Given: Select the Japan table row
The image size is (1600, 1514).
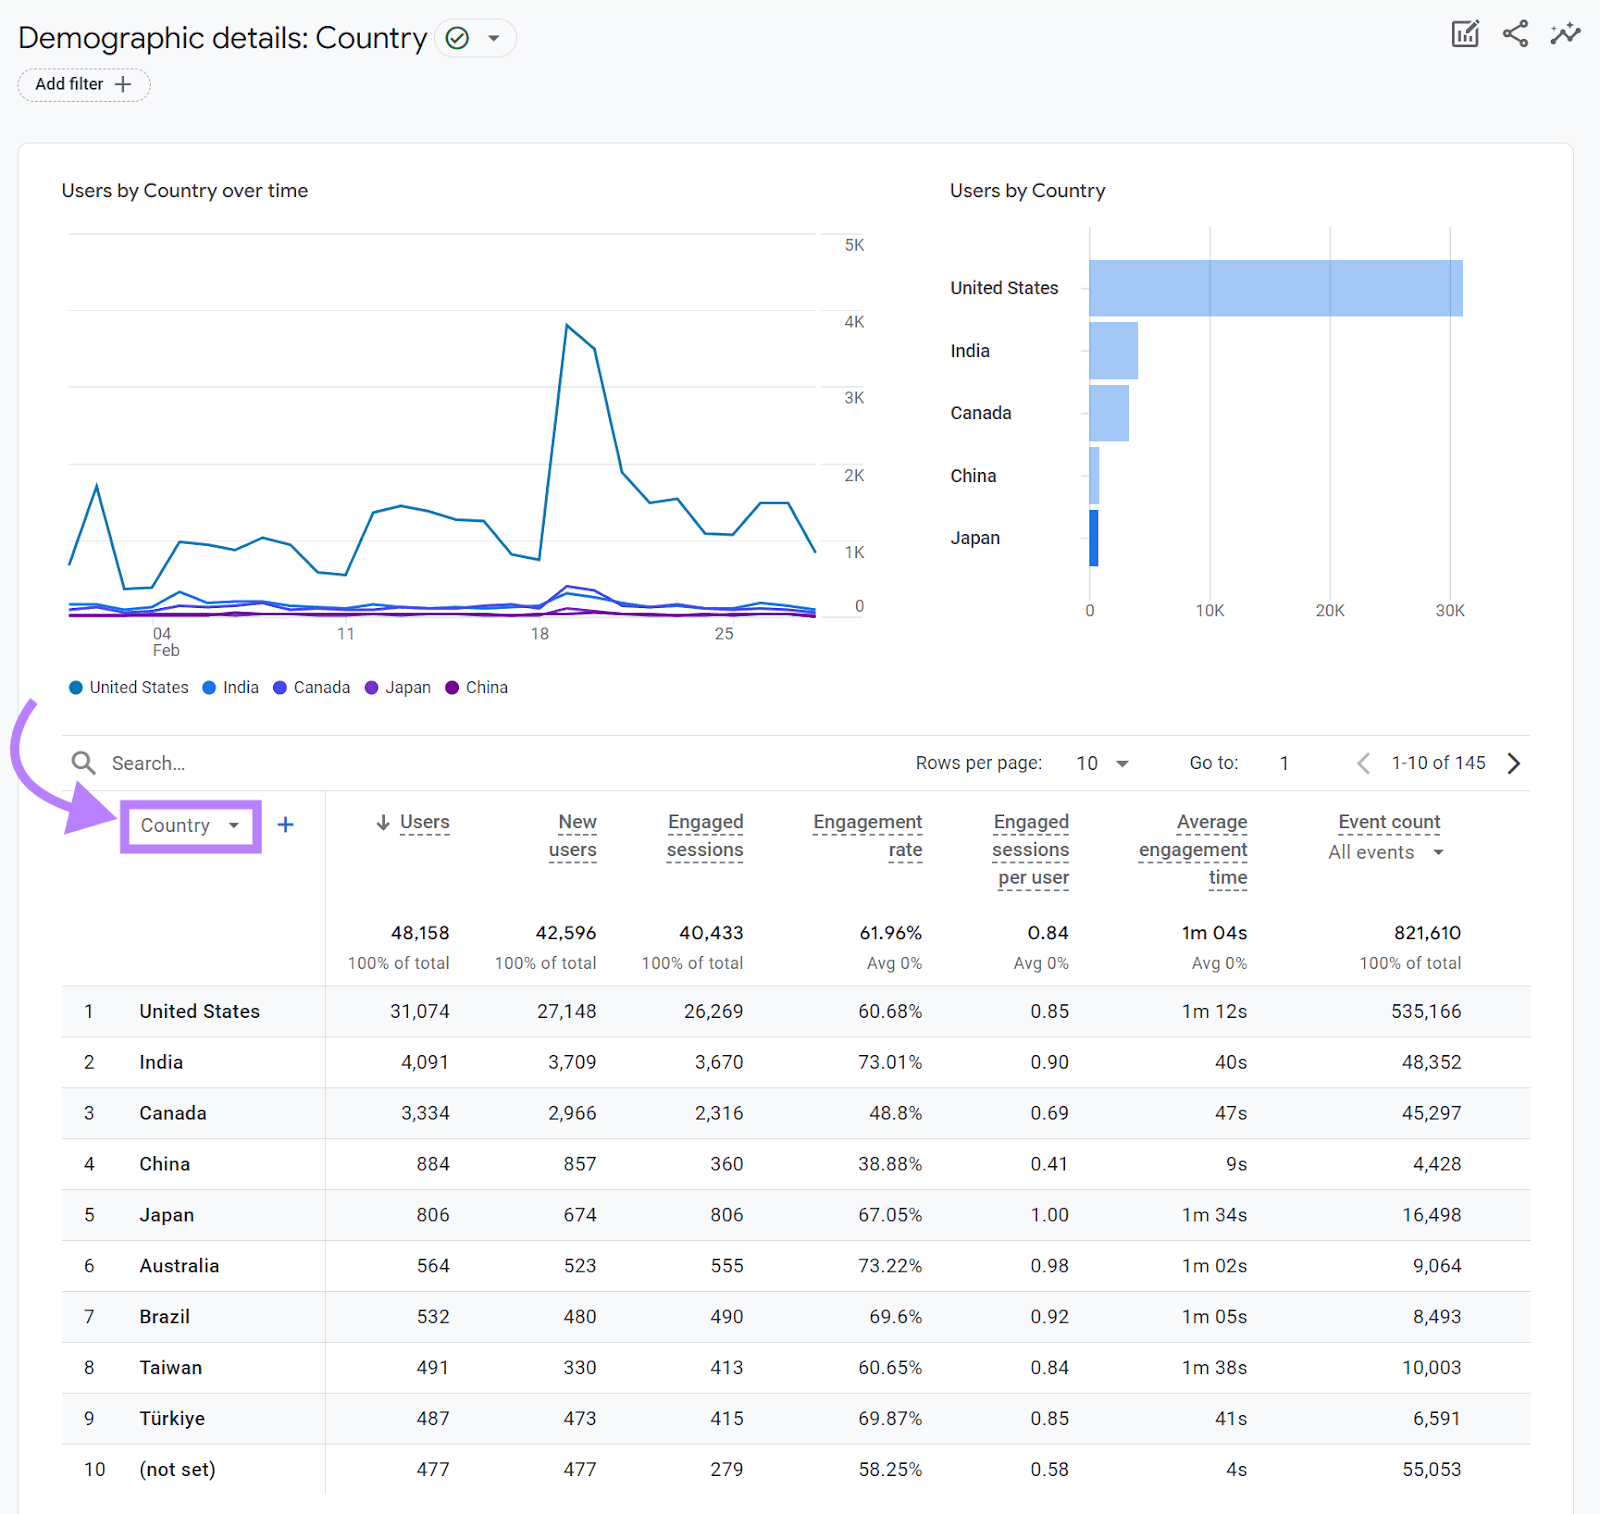Looking at the screenshot, I should pyautogui.click(x=796, y=1215).
